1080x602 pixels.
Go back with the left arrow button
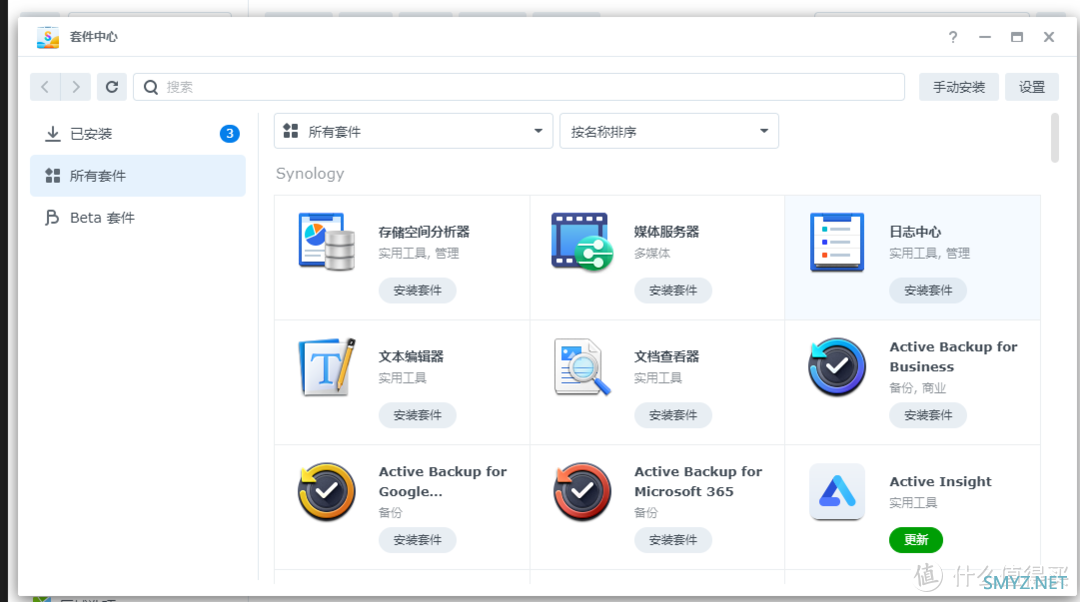tap(45, 87)
